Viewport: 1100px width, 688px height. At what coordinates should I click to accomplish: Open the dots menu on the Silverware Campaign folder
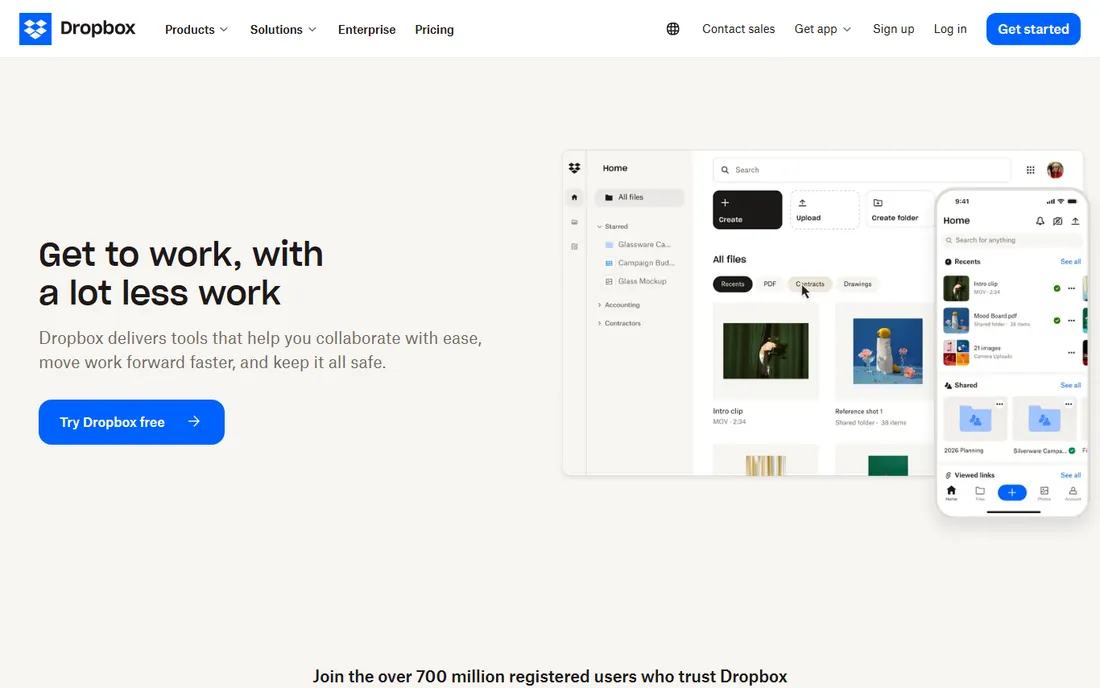tap(1068, 404)
